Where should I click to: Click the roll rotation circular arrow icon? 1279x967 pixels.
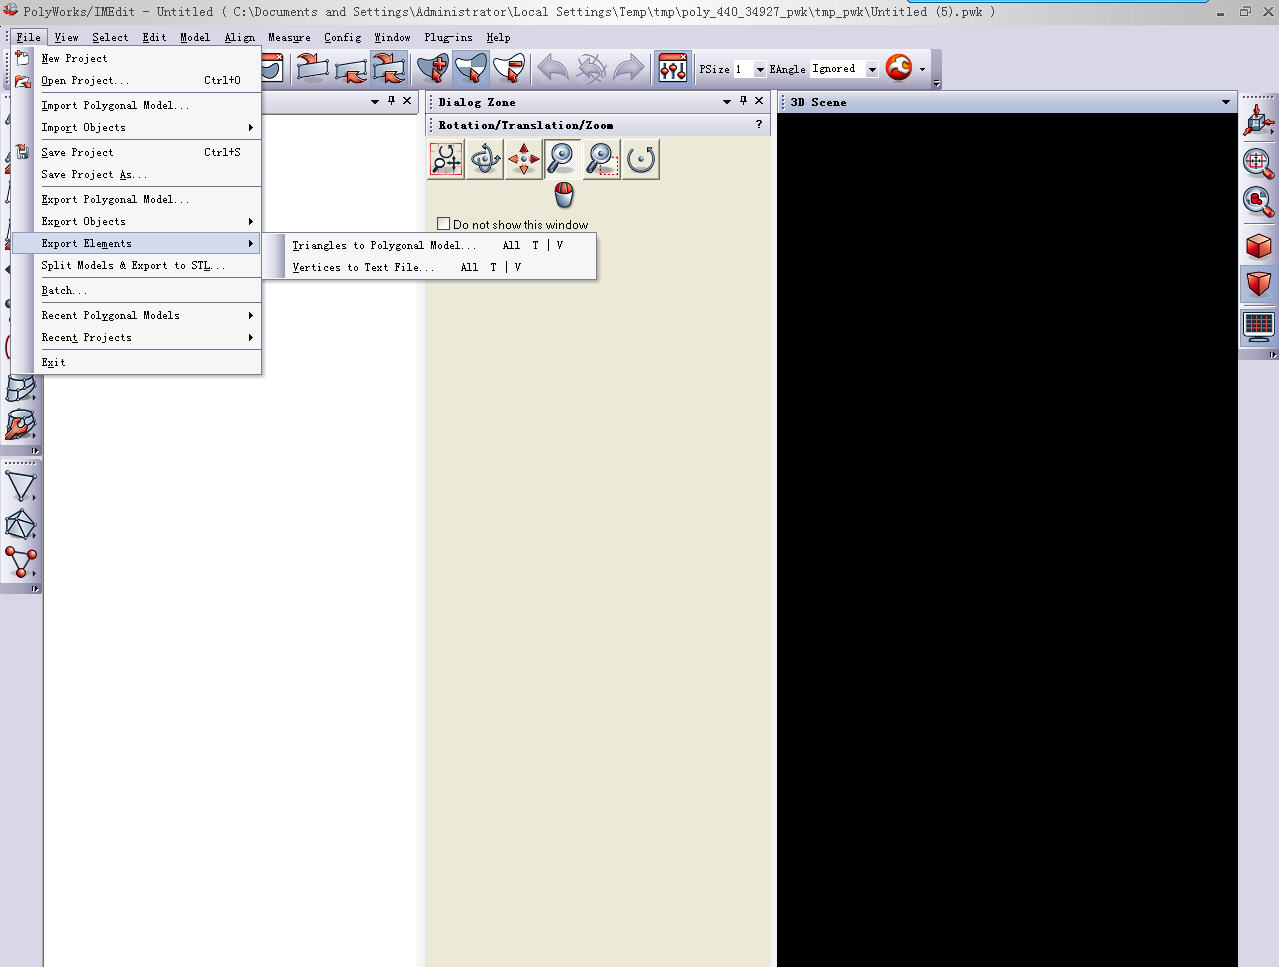pyautogui.click(x=641, y=159)
